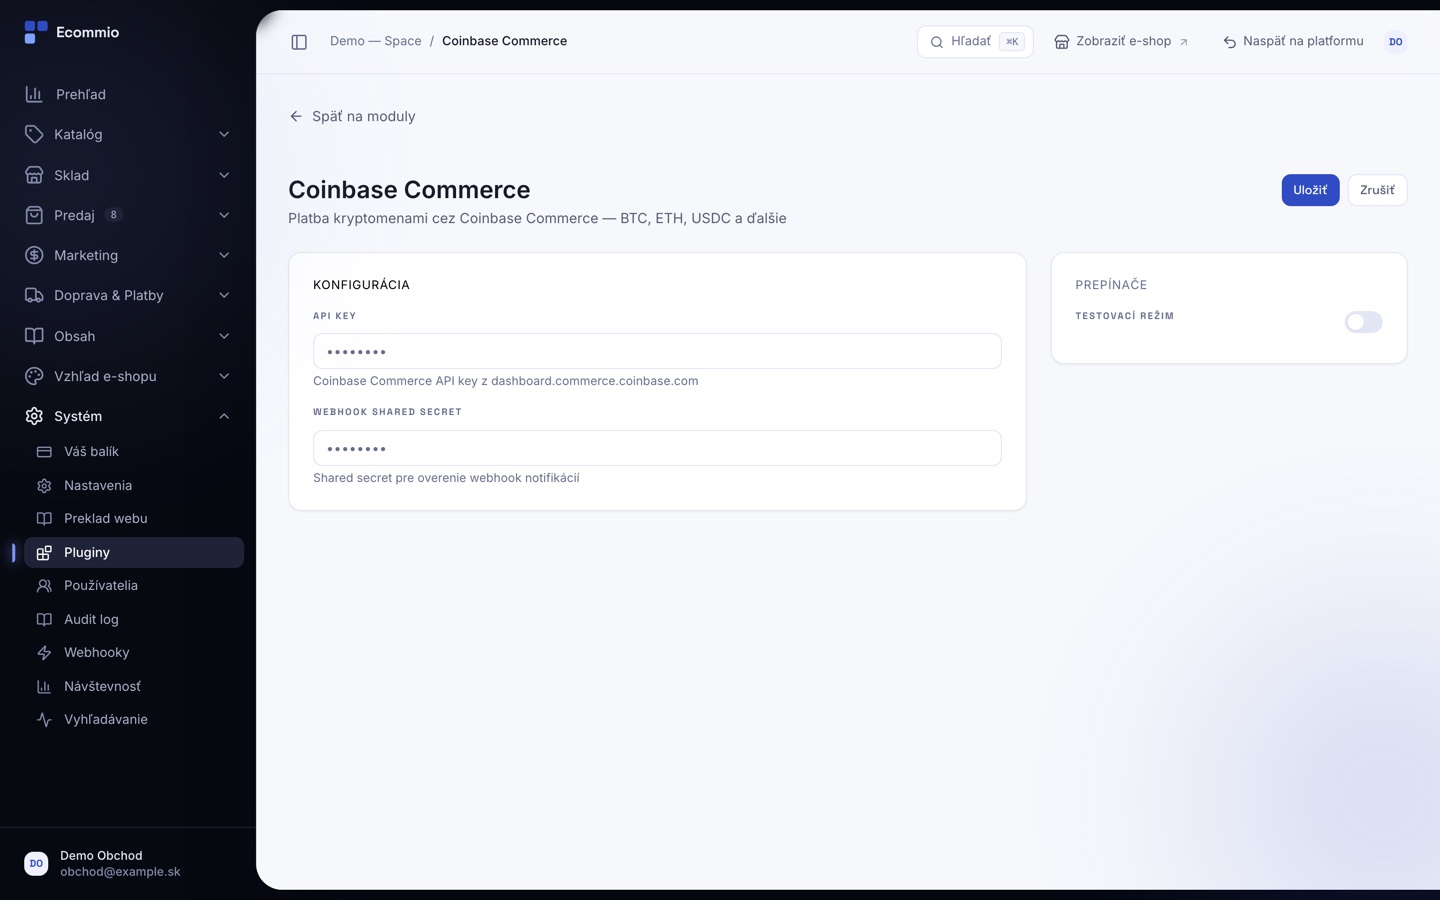Click the external arrow next to Zobraziť e-shop

(1184, 42)
